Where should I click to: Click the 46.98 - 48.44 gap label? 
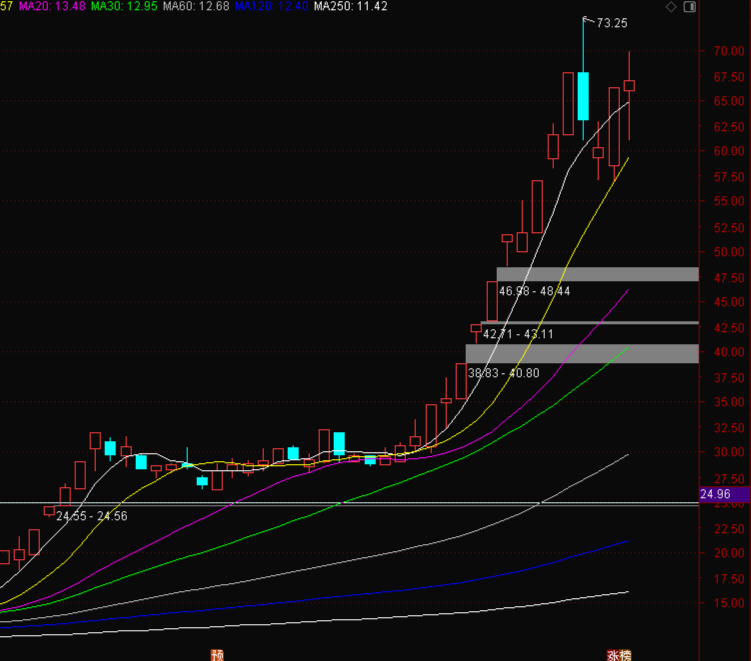[535, 291]
